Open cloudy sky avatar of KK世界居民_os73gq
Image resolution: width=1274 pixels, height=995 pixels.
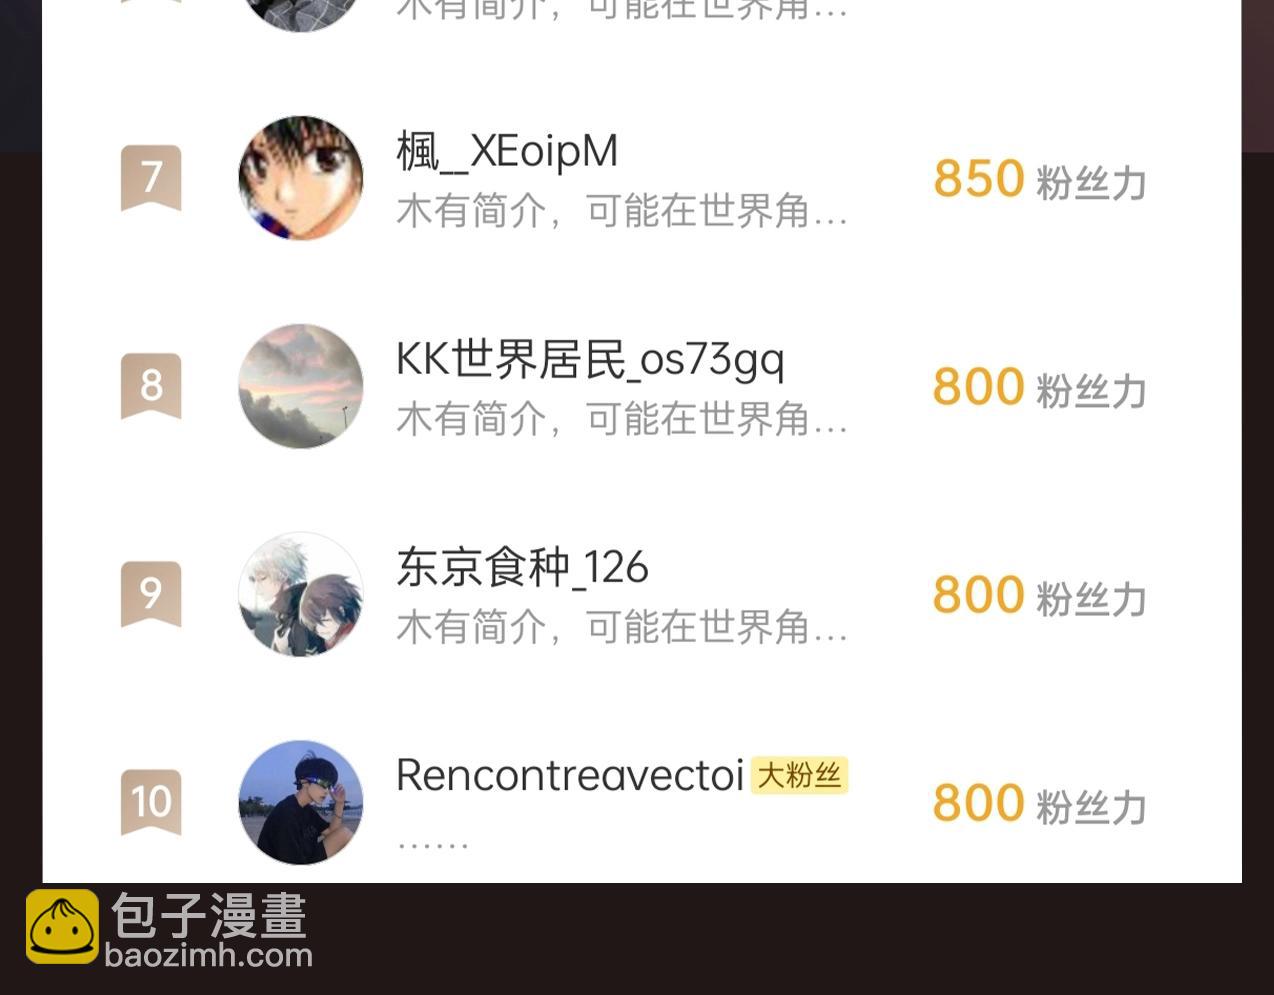[301, 386]
